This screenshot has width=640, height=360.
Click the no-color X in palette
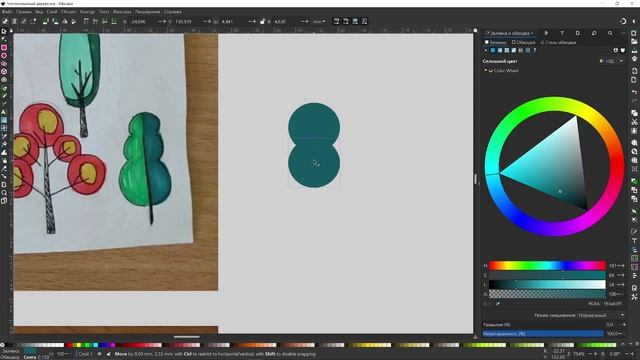[2, 345]
